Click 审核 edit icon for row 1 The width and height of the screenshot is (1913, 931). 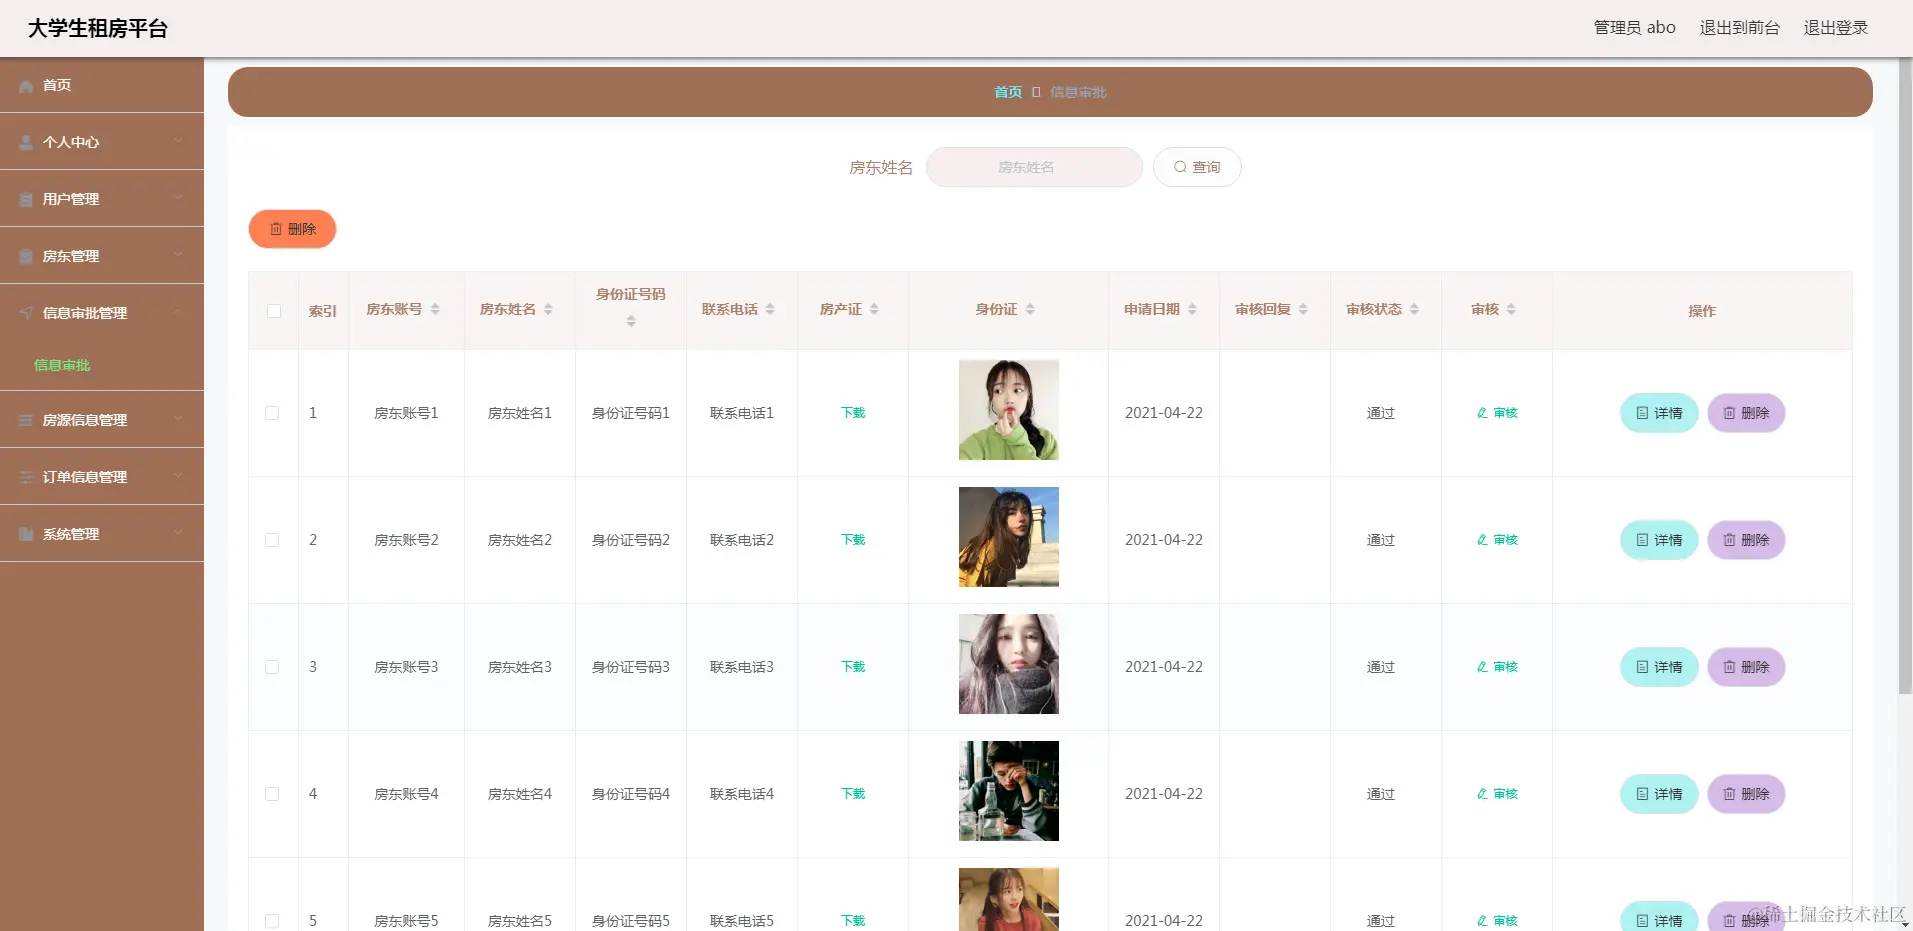1482,413
